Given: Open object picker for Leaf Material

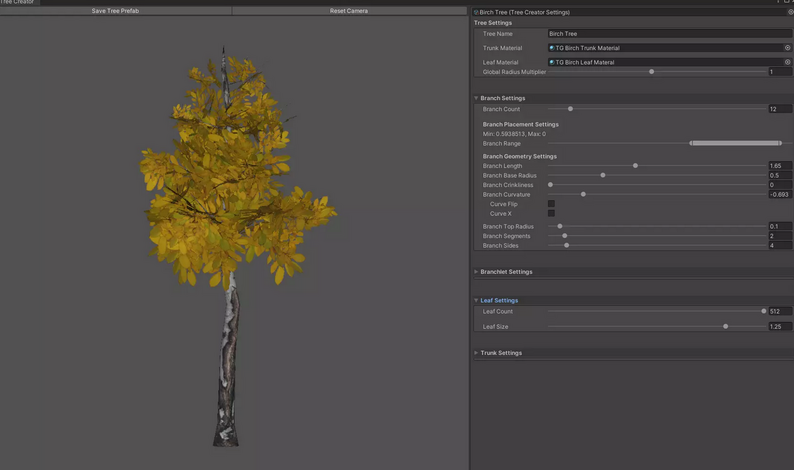Looking at the screenshot, I should 787,62.
